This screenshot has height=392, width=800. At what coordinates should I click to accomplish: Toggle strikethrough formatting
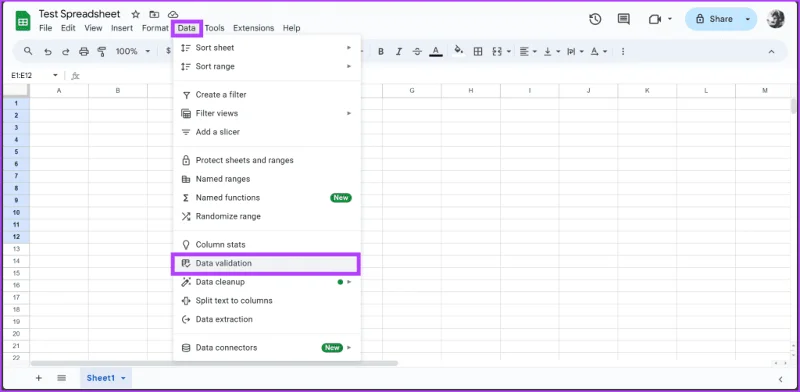(x=417, y=52)
